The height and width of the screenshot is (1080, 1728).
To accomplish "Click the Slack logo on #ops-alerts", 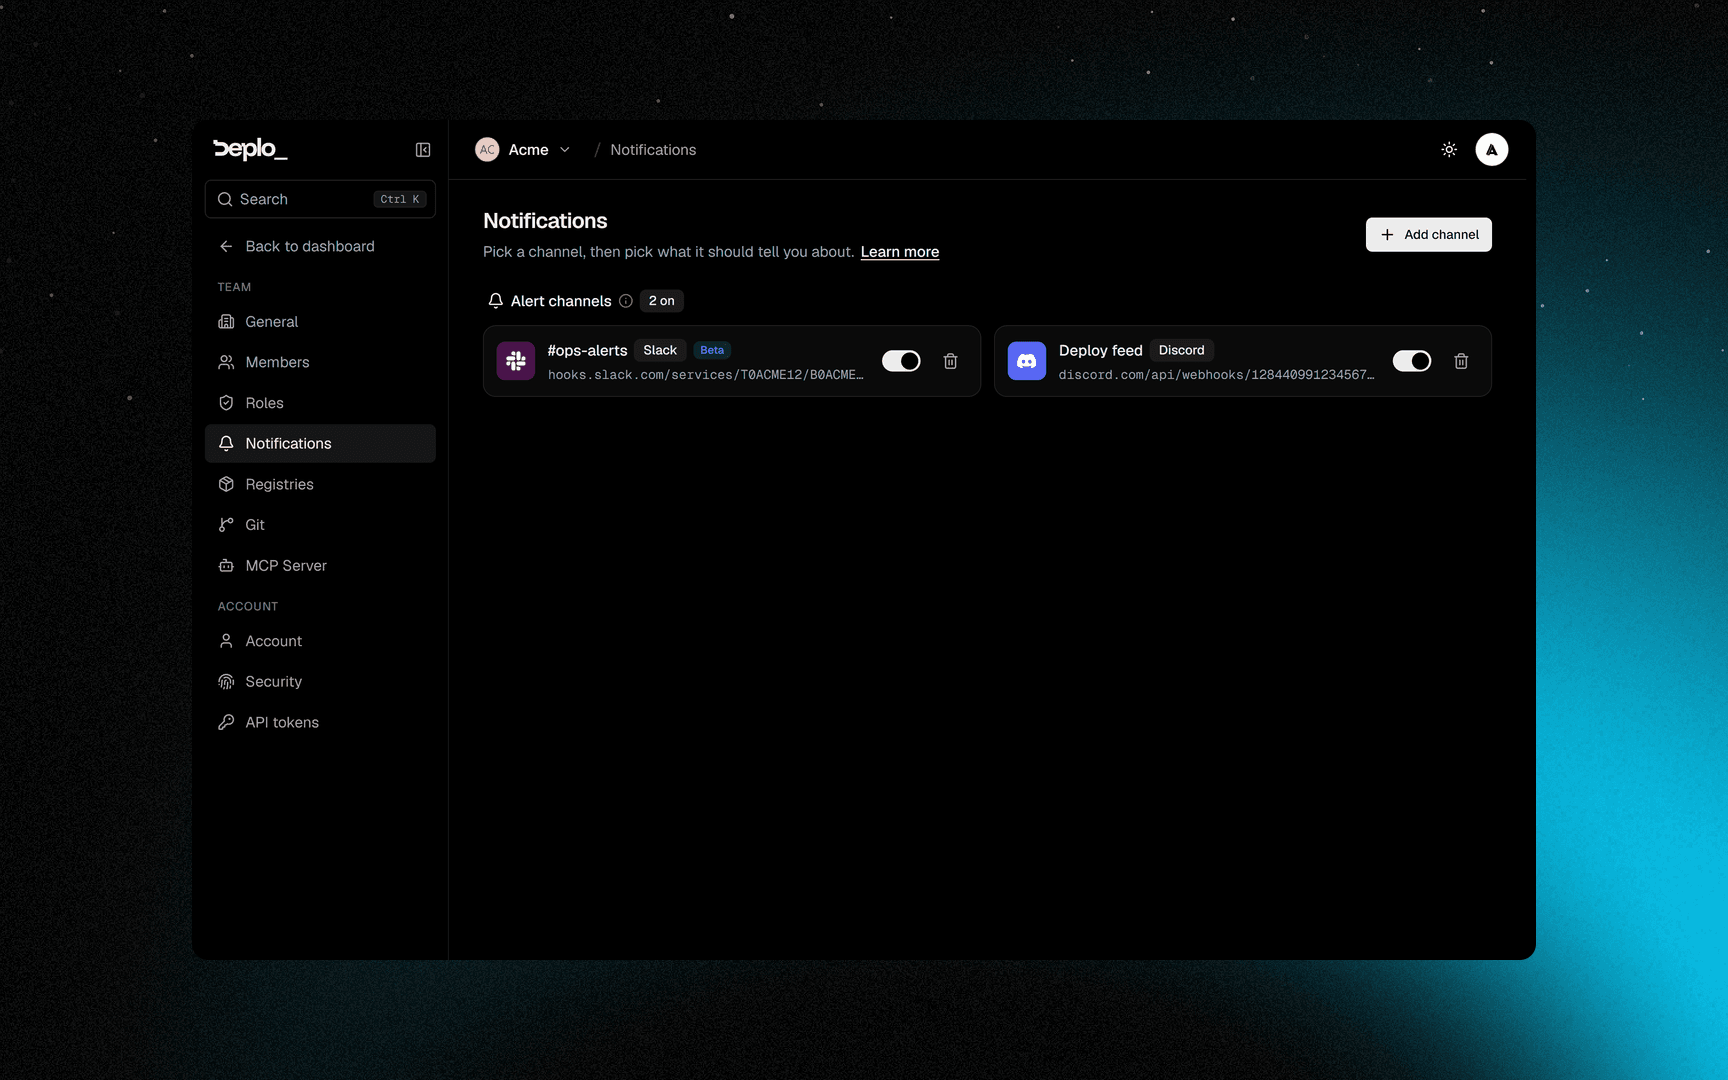I will click(x=516, y=361).
